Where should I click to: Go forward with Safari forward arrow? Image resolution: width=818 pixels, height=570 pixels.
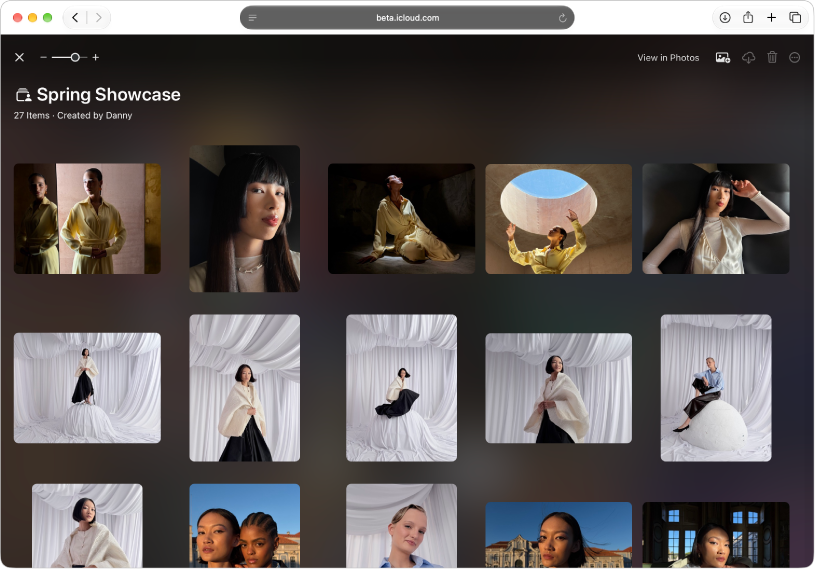click(99, 18)
